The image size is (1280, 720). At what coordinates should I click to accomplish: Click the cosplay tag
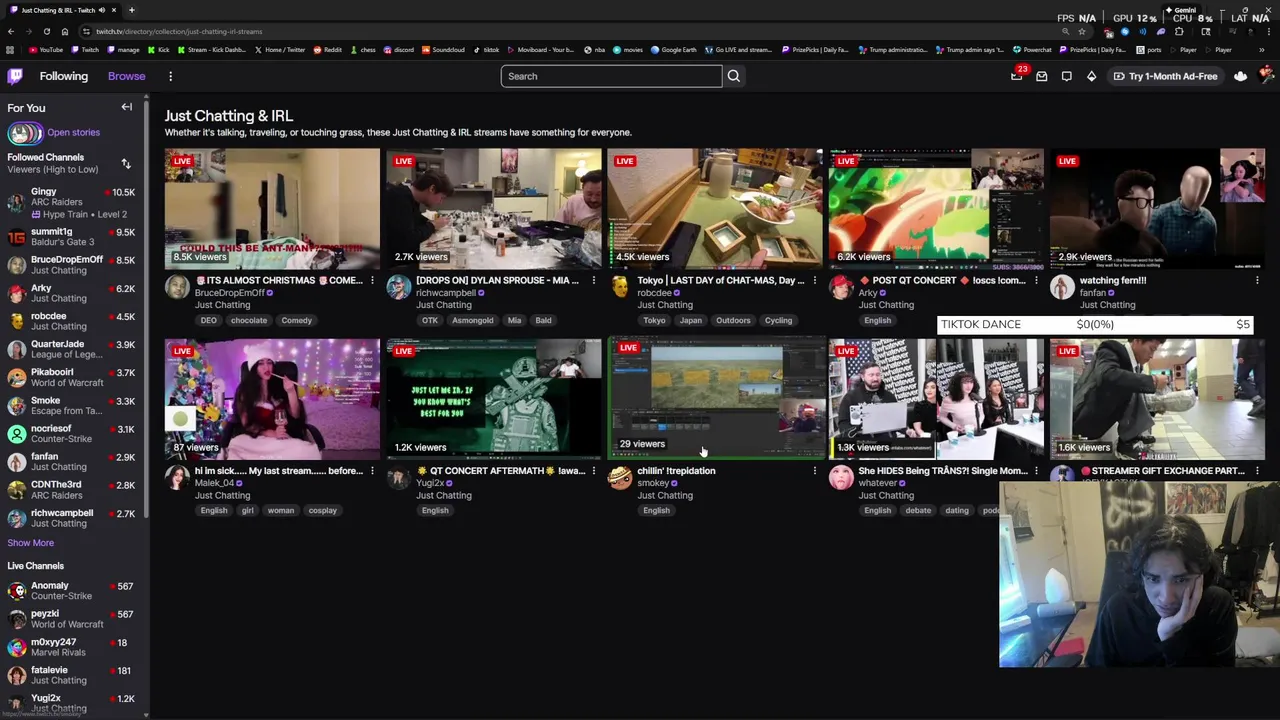(322, 510)
